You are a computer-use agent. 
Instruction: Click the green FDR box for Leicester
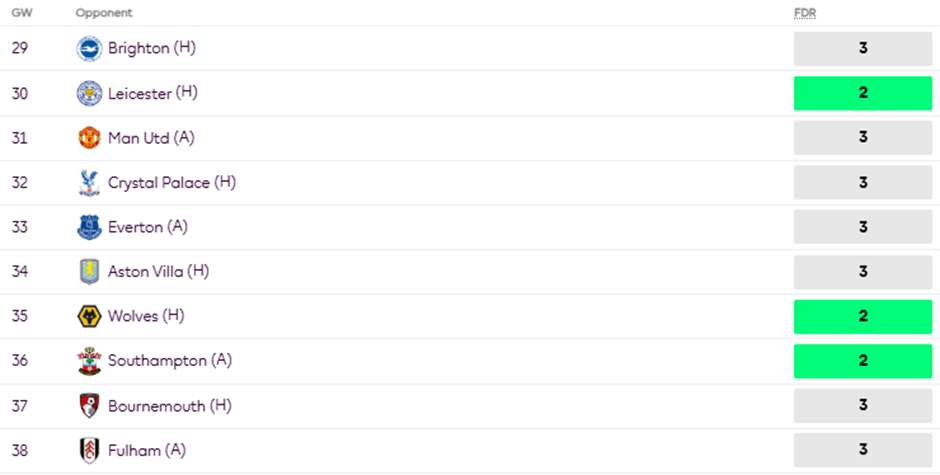[862, 94]
